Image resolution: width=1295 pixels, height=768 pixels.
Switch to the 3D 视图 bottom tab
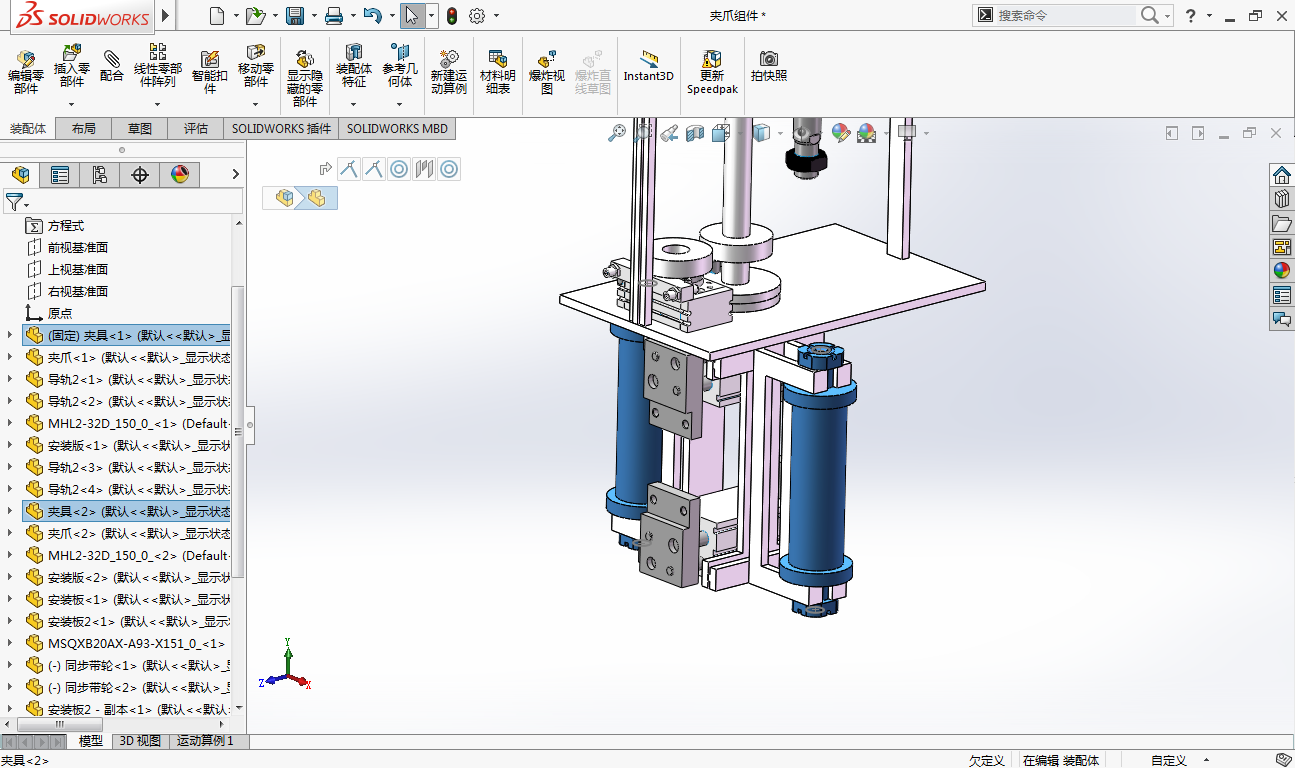tap(140, 741)
